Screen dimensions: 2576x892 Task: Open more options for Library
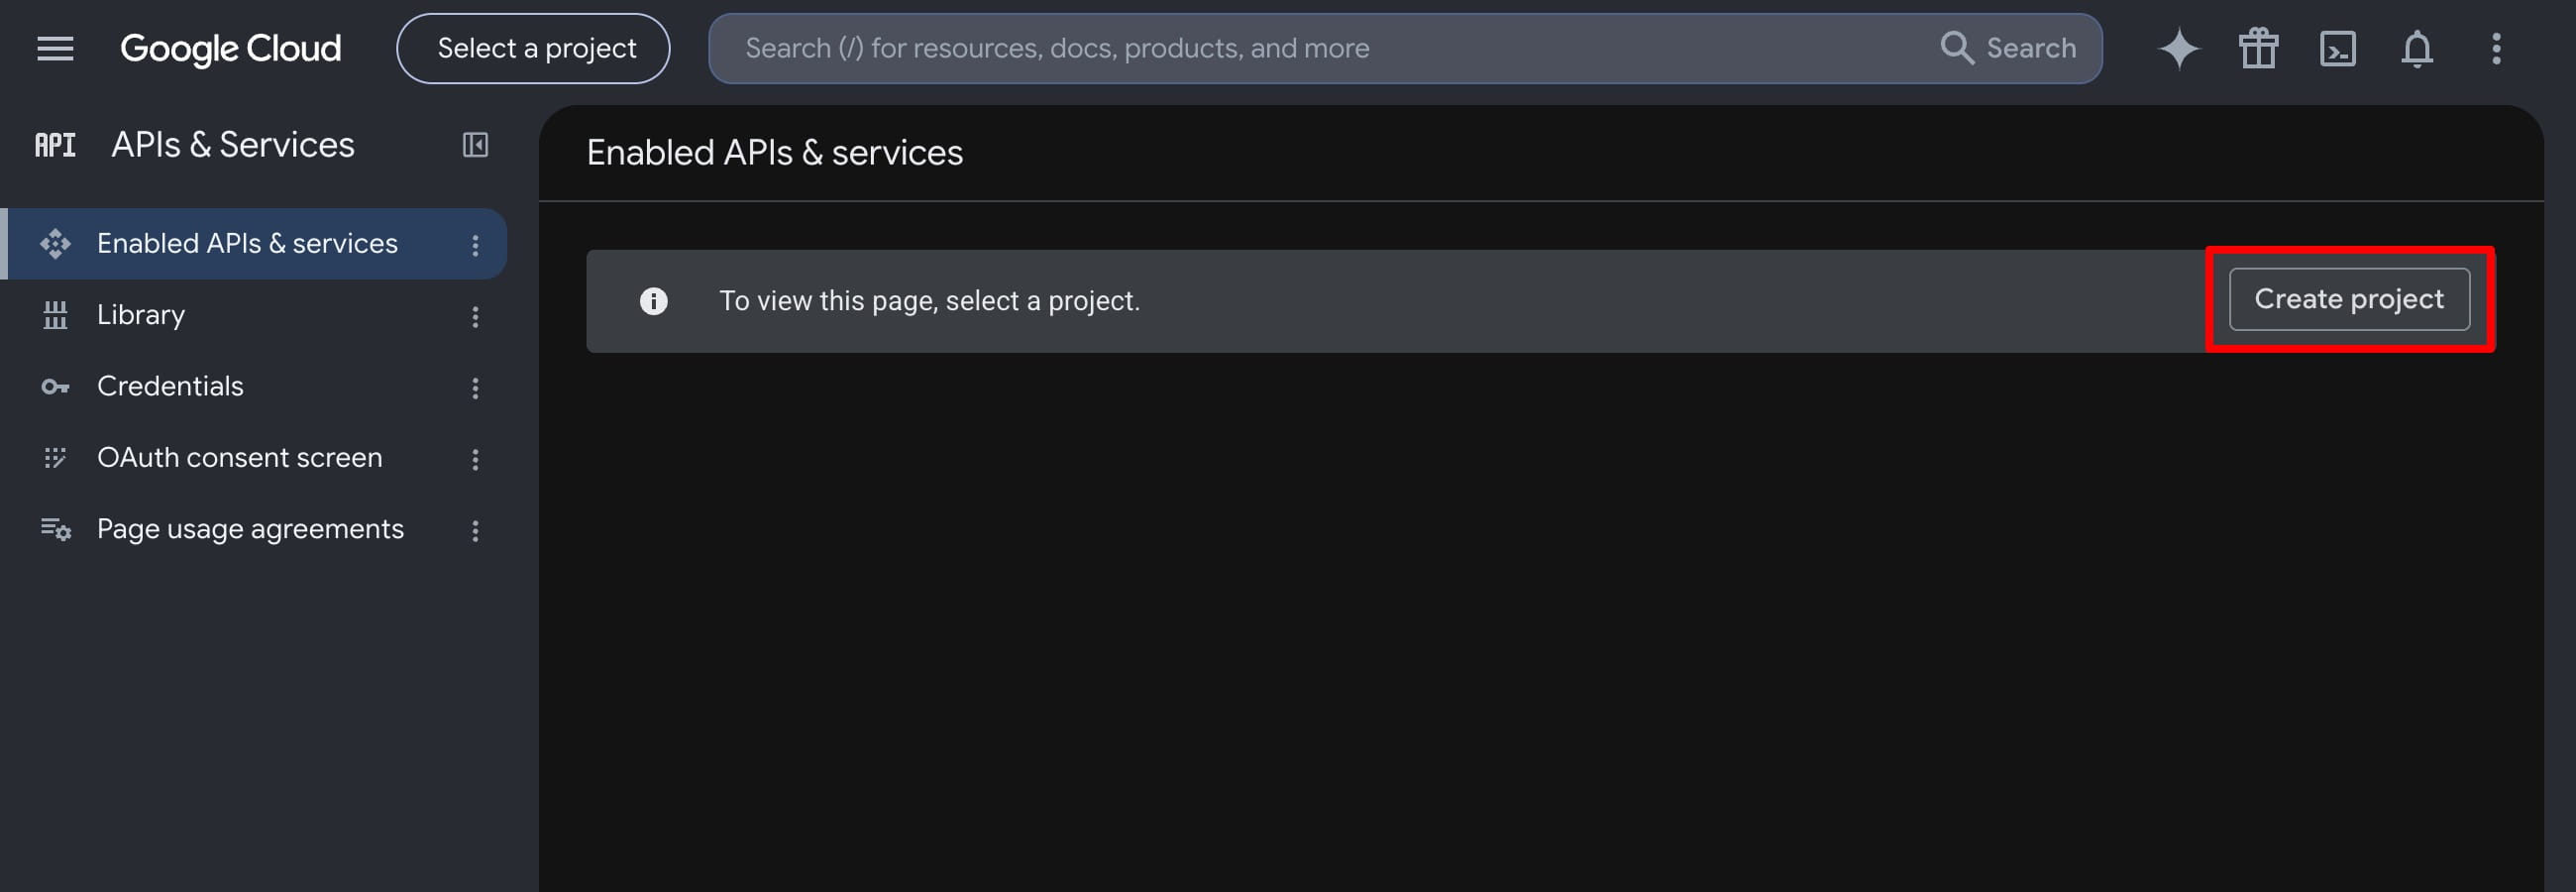475,317
